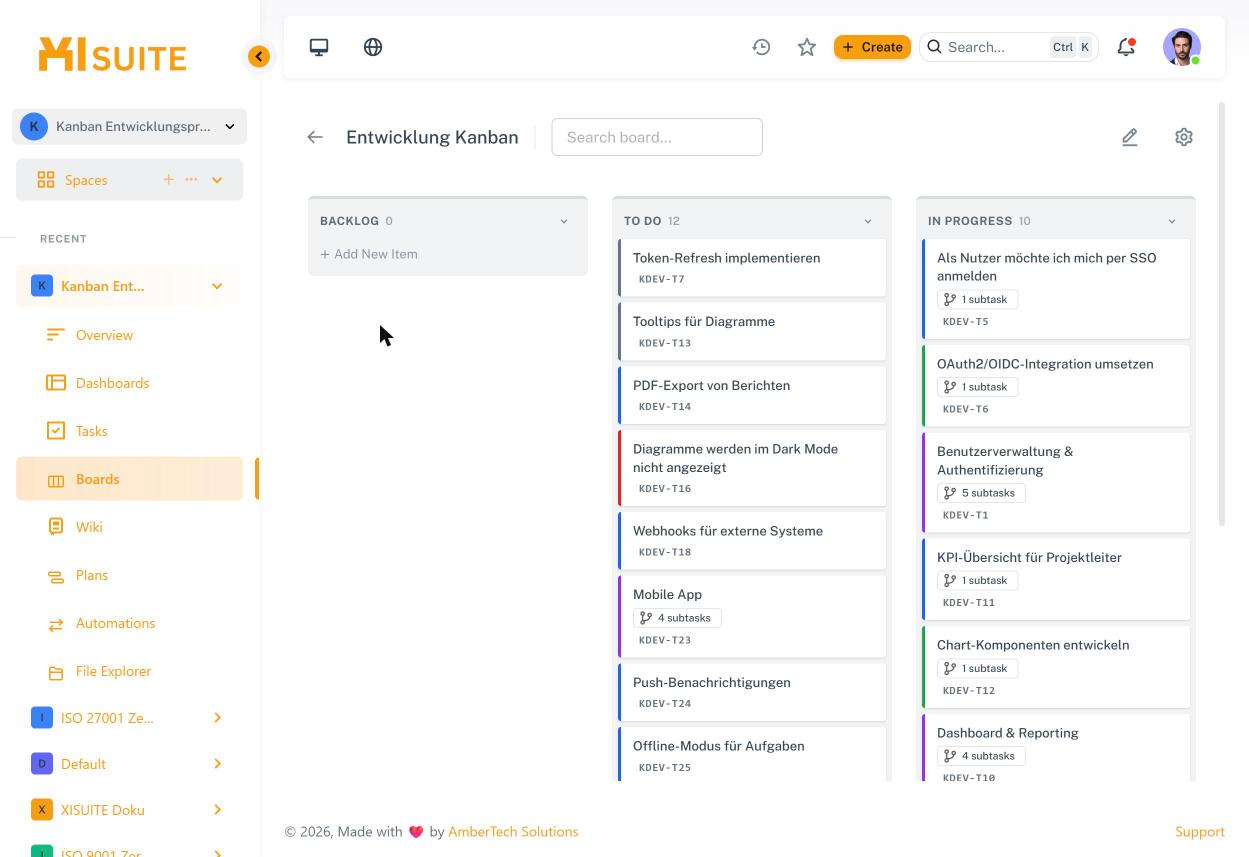Click the pencil edit board icon
This screenshot has height=857, width=1249.
click(x=1130, y=137)
